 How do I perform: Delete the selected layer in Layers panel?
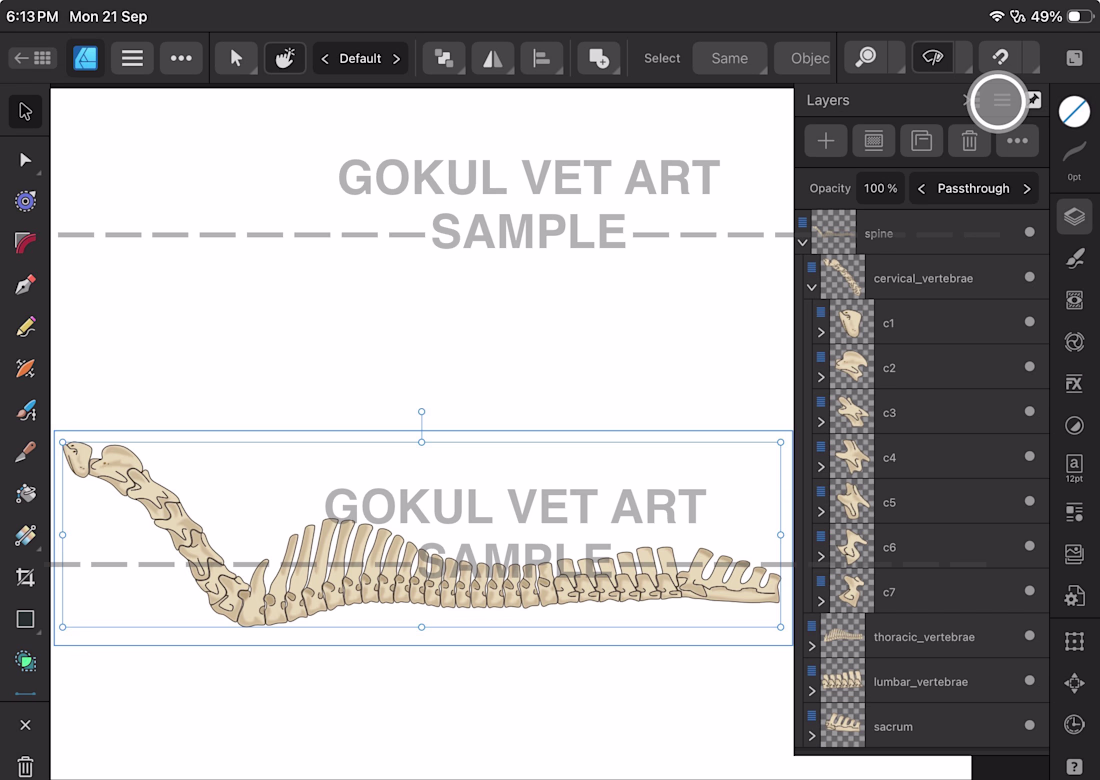(969, 141)
